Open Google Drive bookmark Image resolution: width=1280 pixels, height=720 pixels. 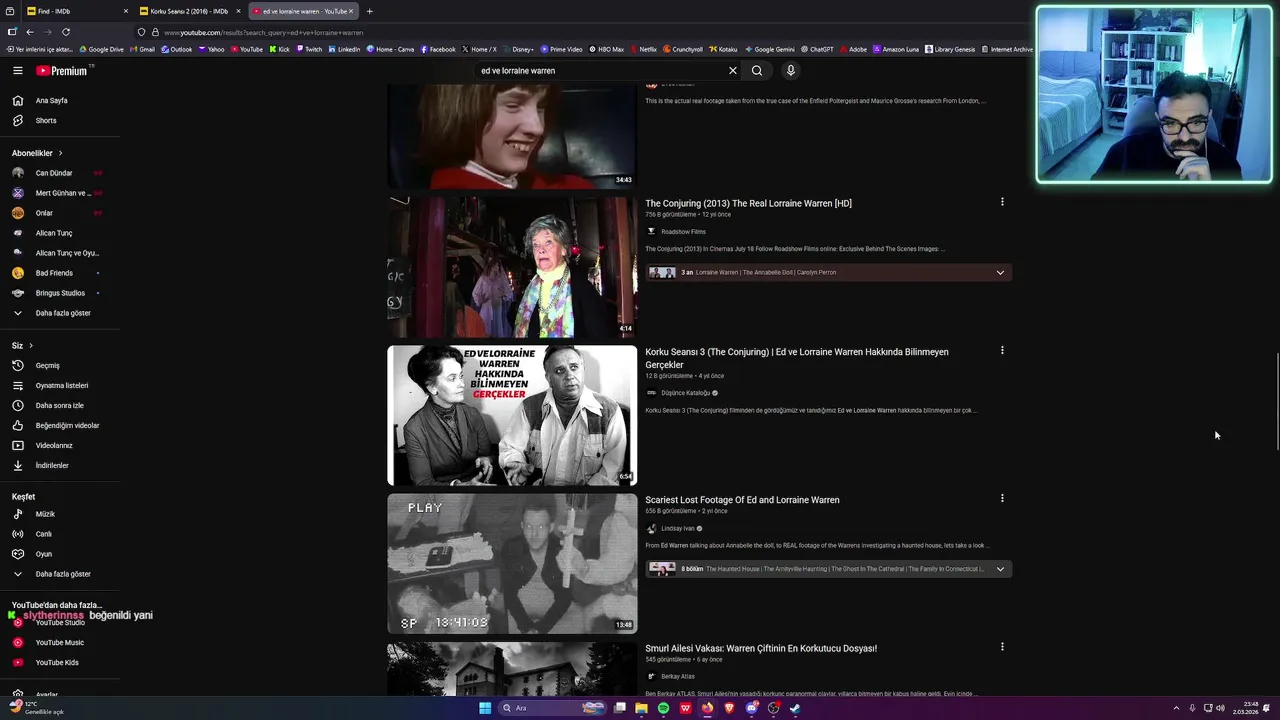coord(102,49)
